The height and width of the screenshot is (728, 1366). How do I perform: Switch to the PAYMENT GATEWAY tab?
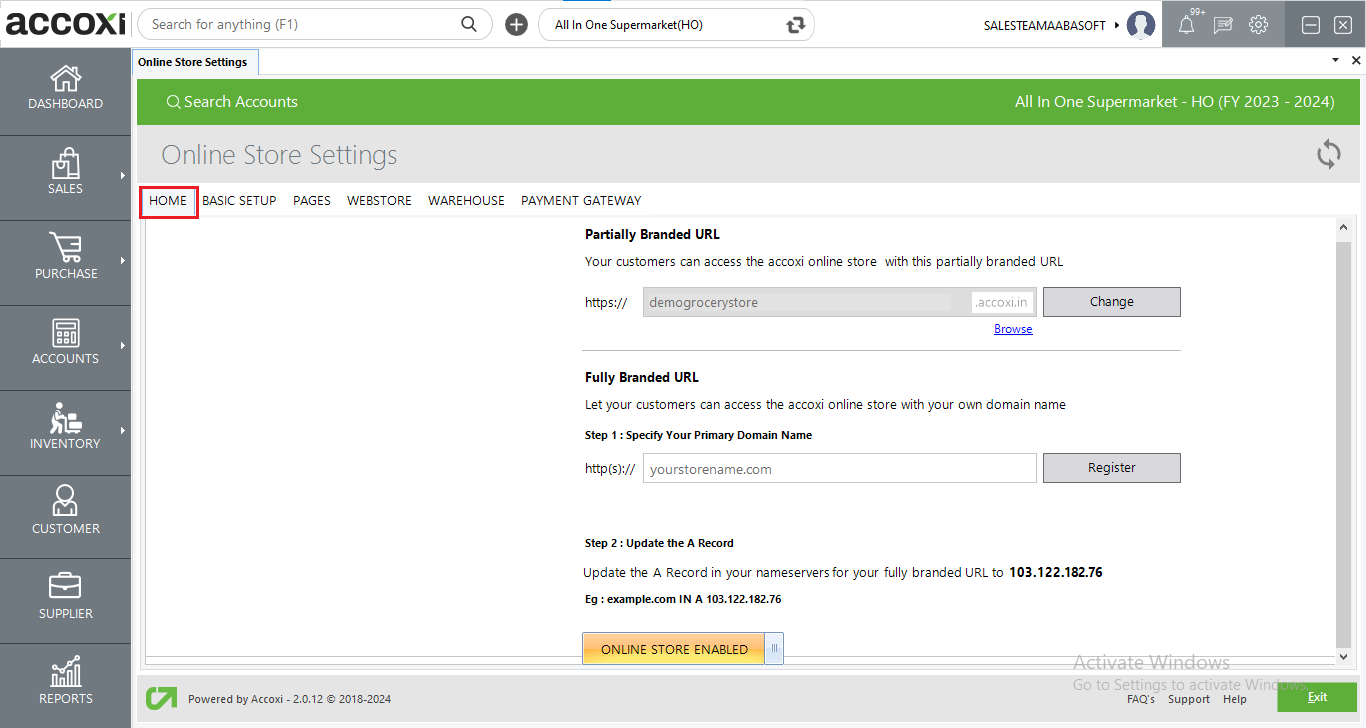pyautogui.click(x=581, y=200)
